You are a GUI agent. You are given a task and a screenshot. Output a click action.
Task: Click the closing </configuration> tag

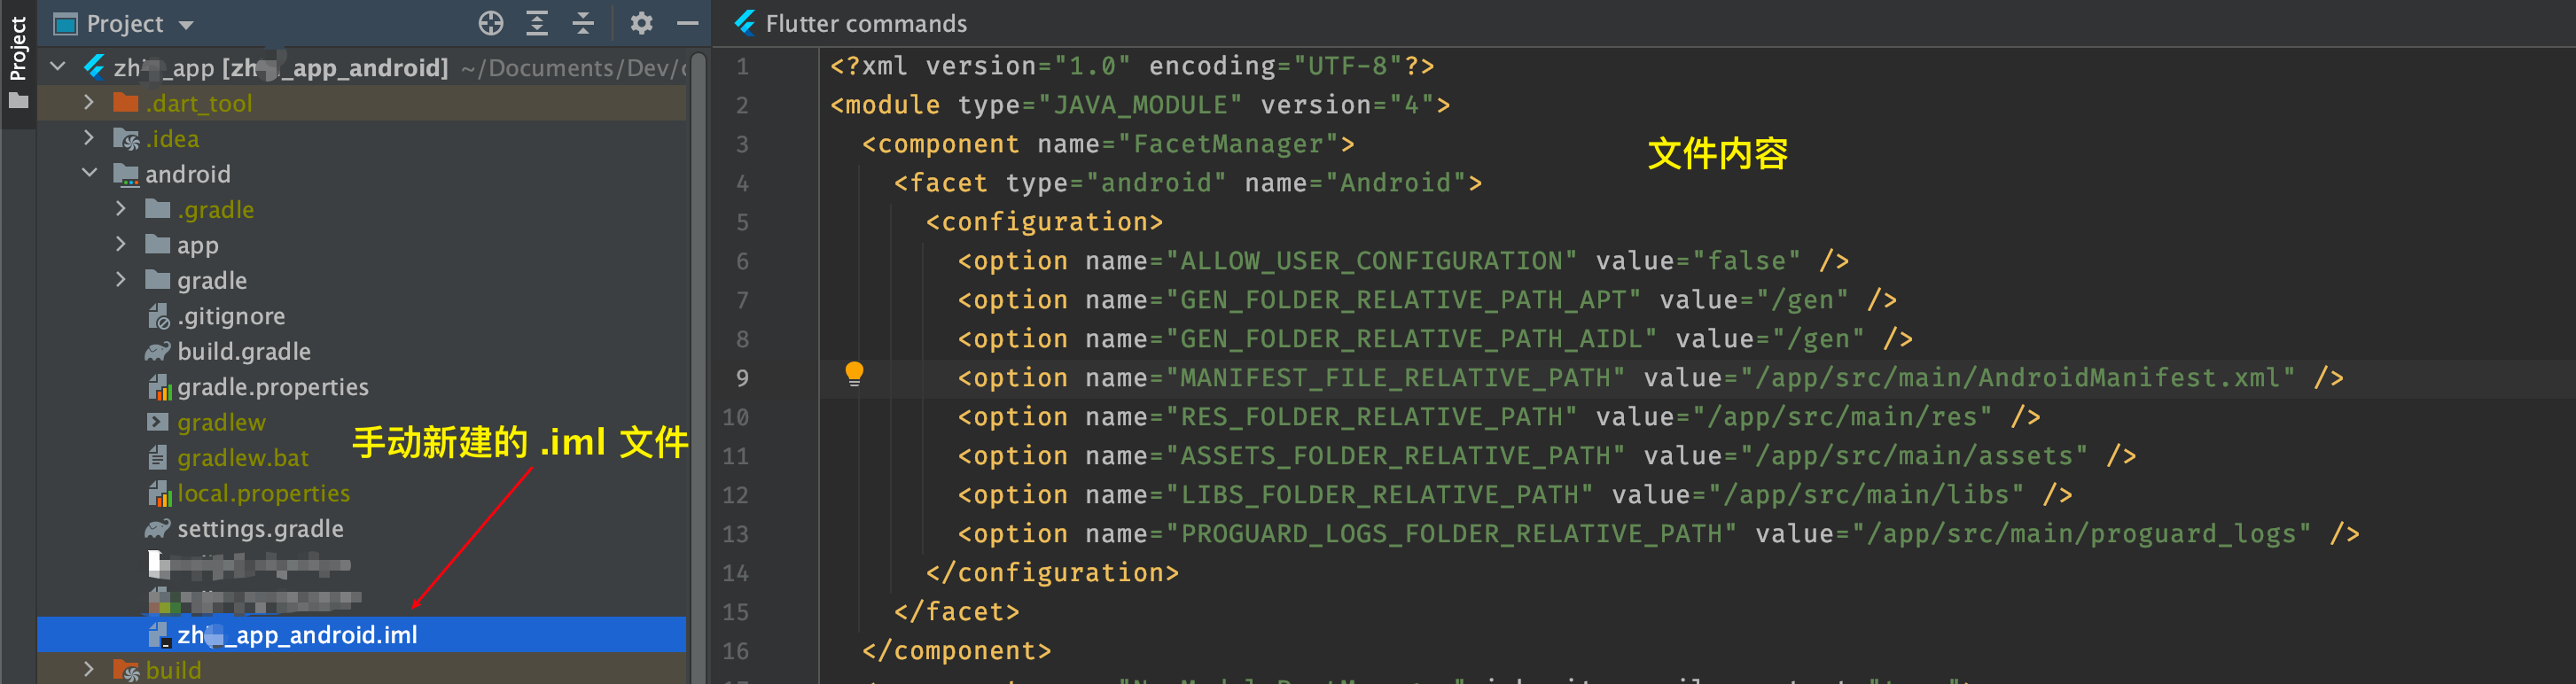pos(1052,573)
